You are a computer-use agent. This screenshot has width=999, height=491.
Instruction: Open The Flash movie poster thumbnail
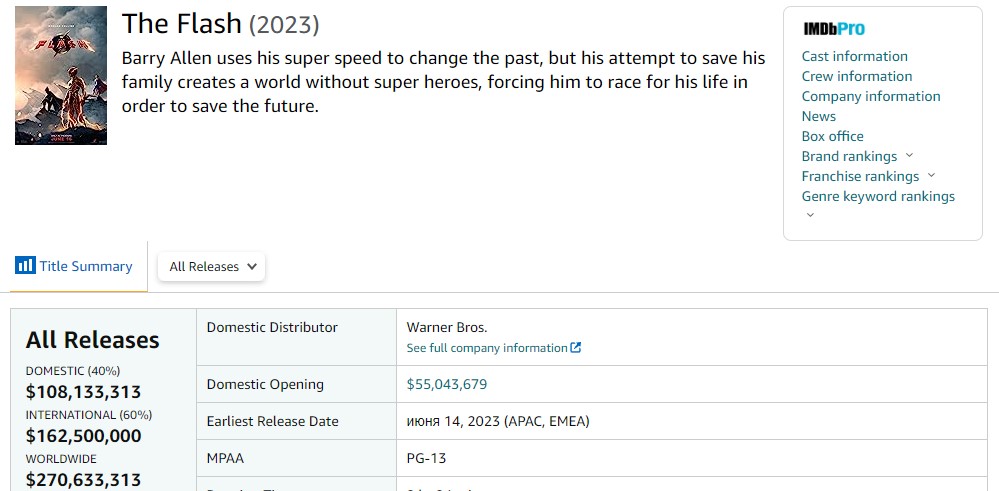[x=61, y=76]
